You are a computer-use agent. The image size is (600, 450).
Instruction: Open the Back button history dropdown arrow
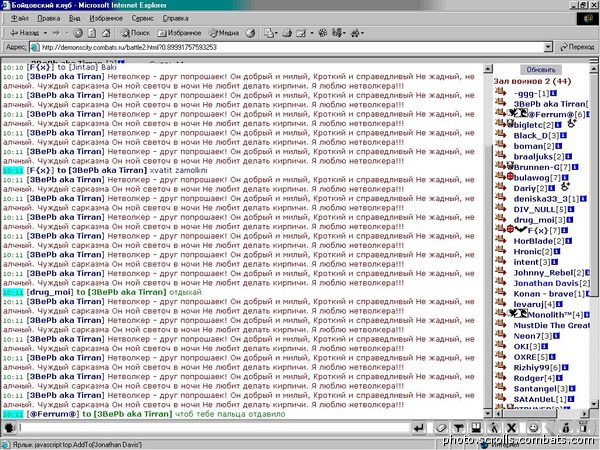pyautogui.click(x=45, y=33)
